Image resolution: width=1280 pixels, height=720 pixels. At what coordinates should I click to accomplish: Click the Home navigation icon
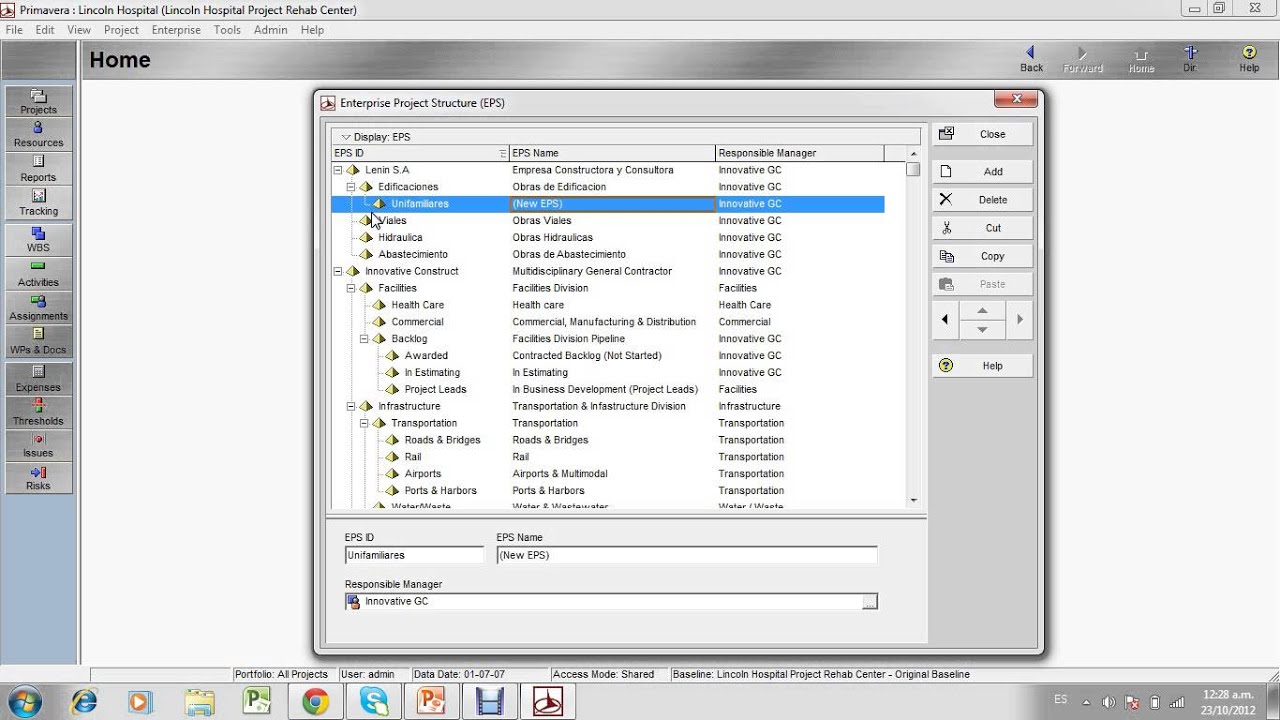click(x=1141, y=61)
